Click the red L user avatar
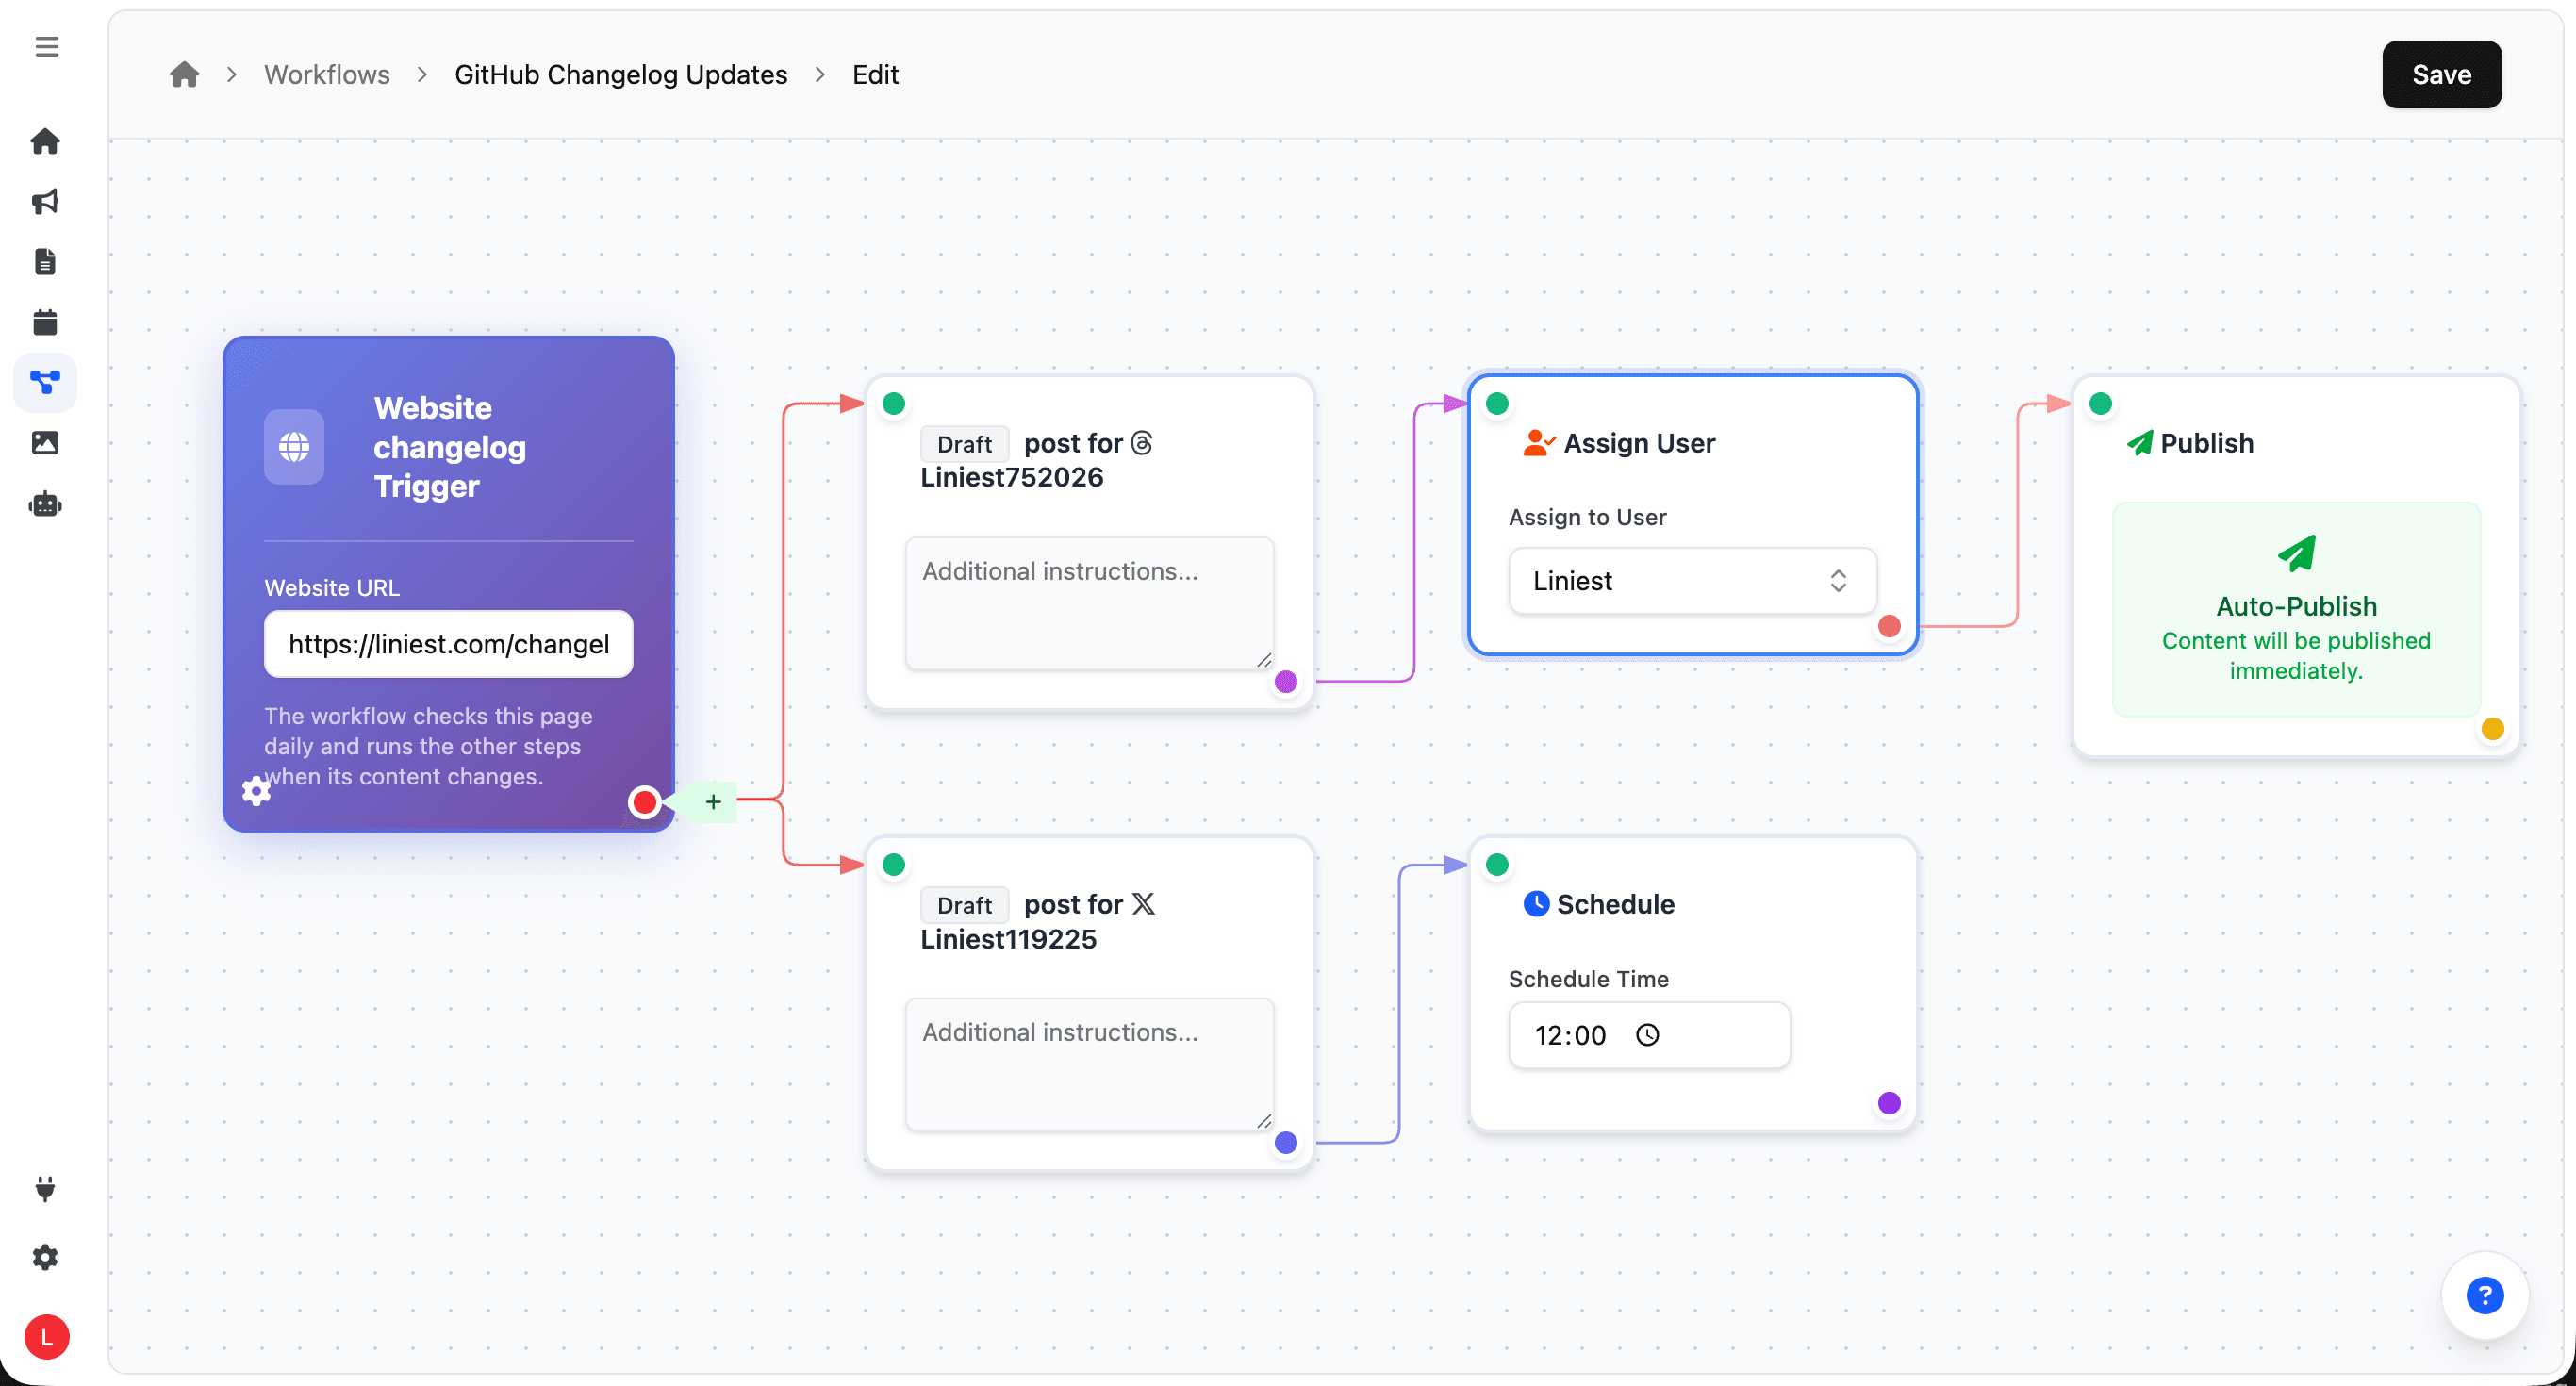Image resolution: width=2576 pixels, height=1386 pixels. coord(46,1337)
